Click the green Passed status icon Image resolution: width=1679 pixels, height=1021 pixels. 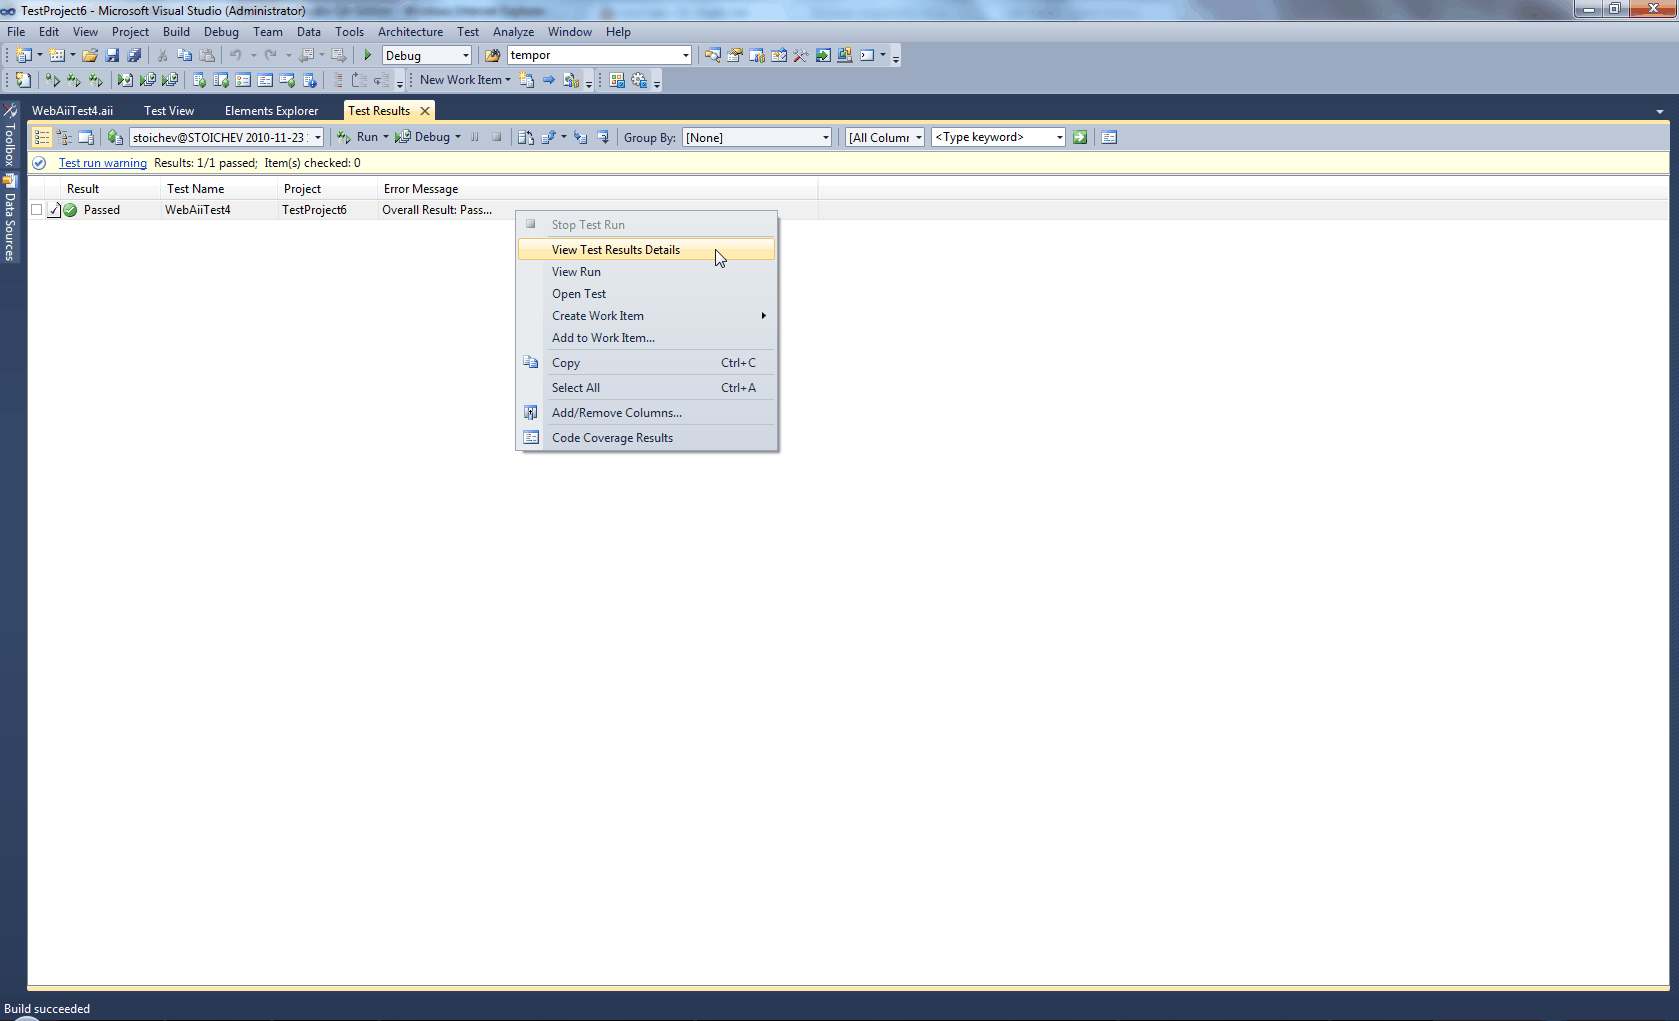[70, 210]
